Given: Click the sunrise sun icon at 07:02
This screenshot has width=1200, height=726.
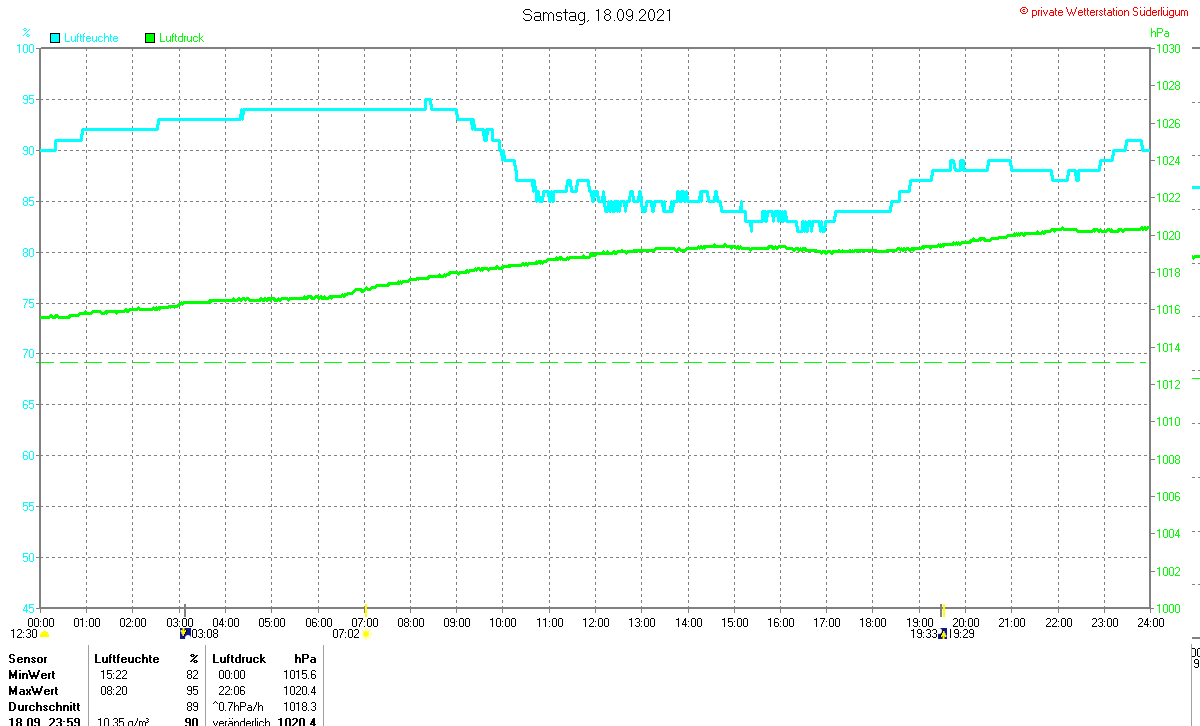Looking at the screenshot, I should [367, 634].
